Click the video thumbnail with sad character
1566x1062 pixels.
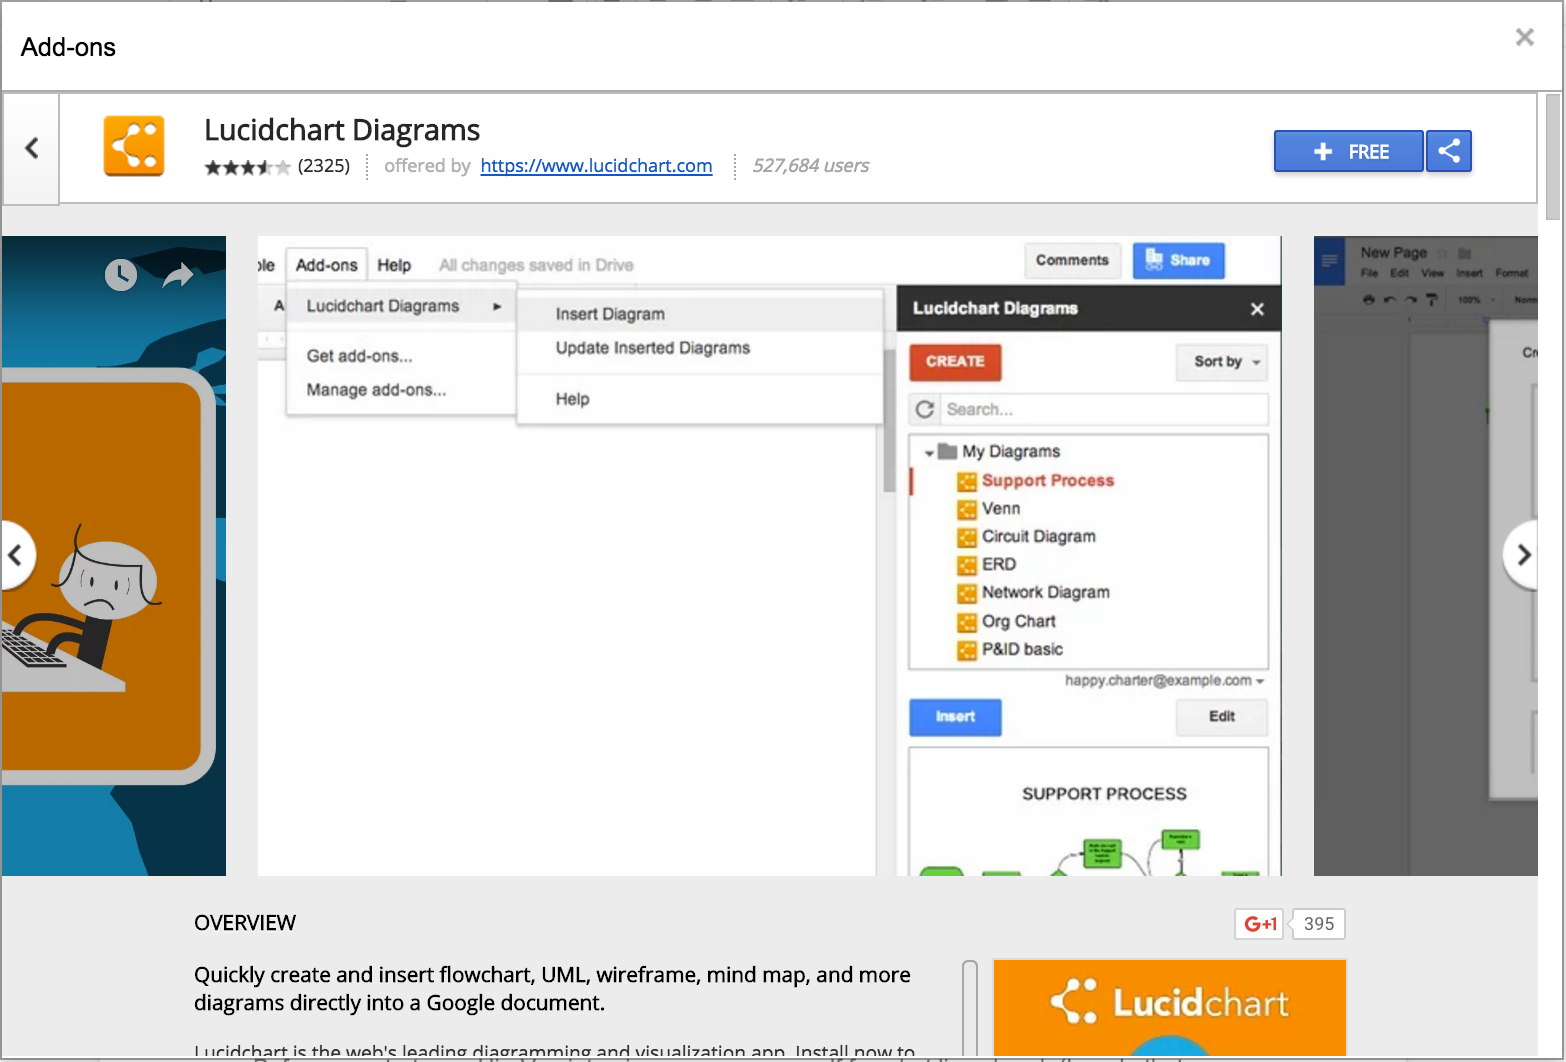tap(113, 556)
